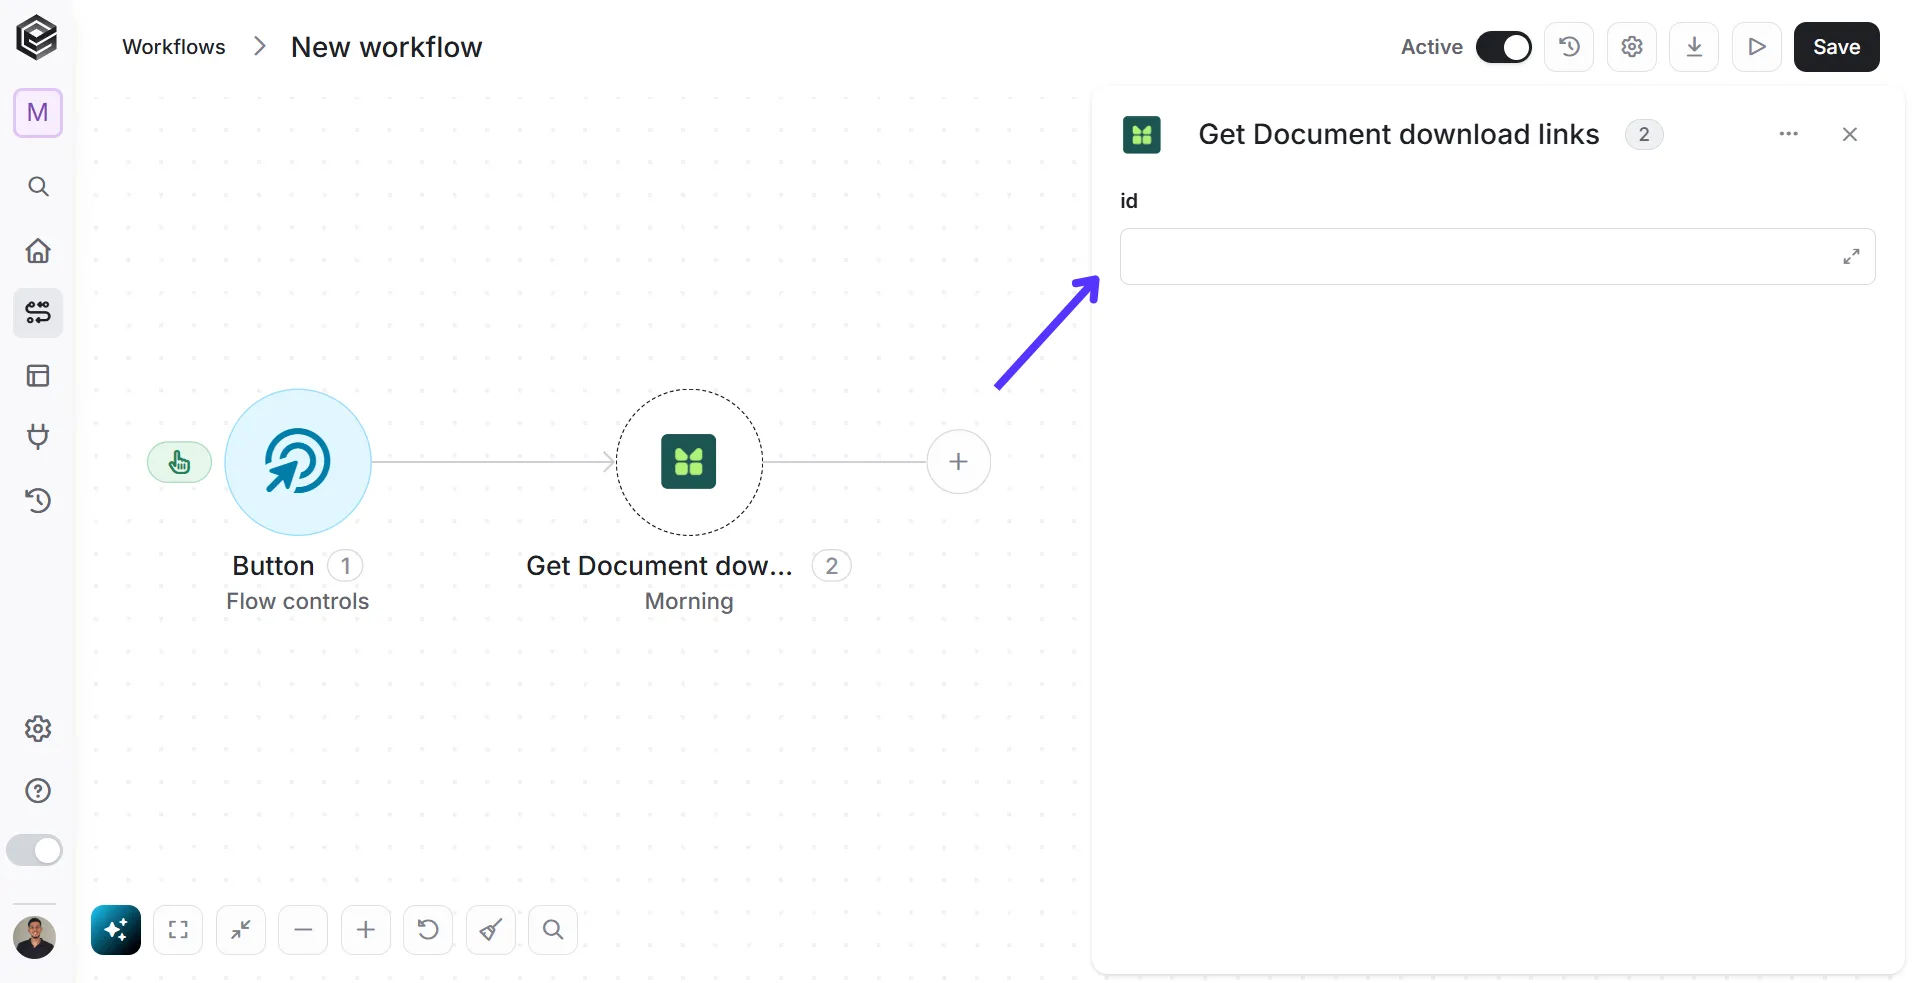Open workflow settings gear in top bar

click(1632, 47)
